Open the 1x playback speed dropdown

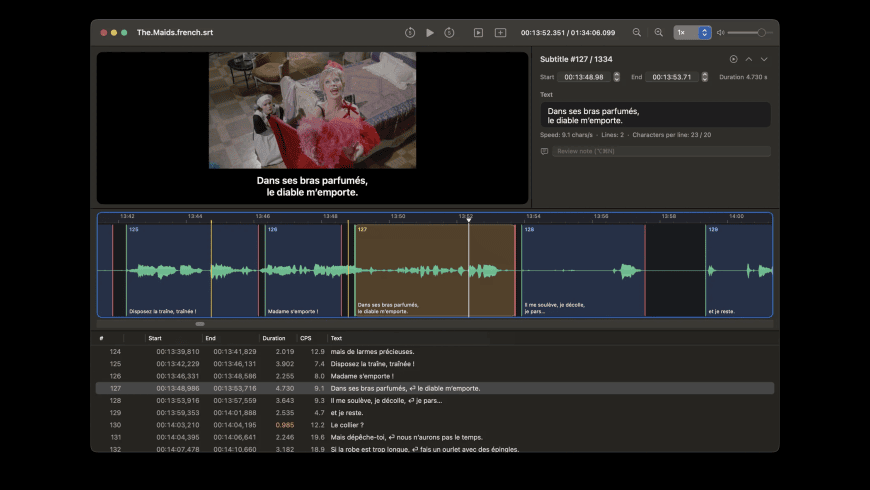[692, 33]
